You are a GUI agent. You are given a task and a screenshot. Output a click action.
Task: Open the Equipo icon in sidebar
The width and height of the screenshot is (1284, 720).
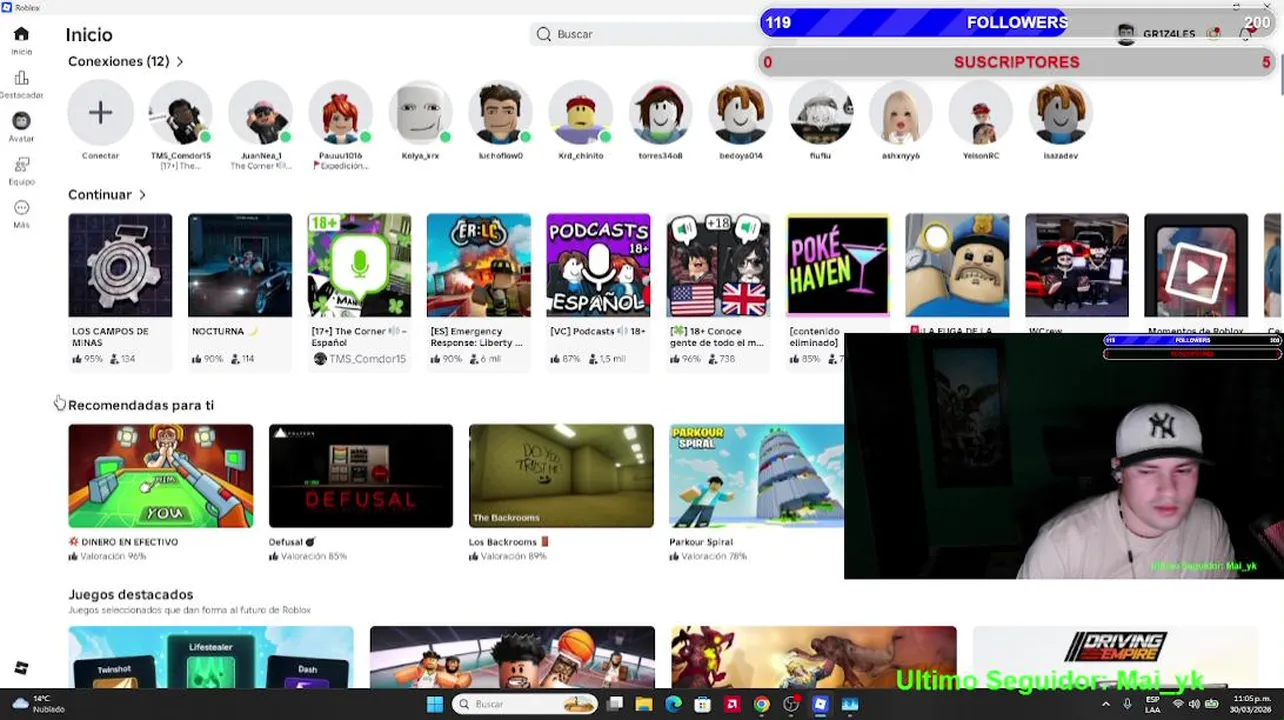pos(21,164)
